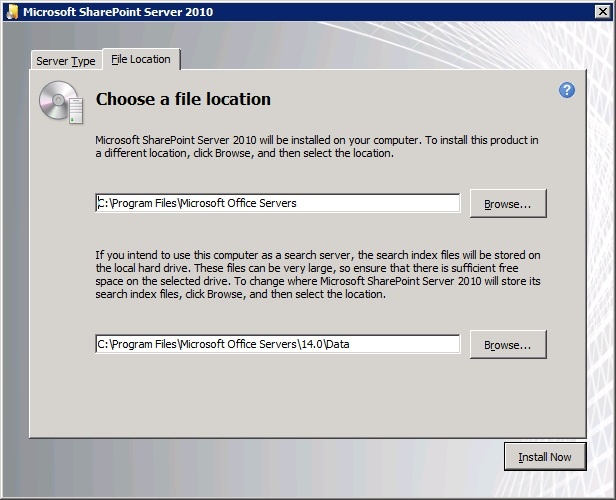Focus the 14.0\Data search index path field
This screenshot has width=616, height=500.
(x=277, y=344)
